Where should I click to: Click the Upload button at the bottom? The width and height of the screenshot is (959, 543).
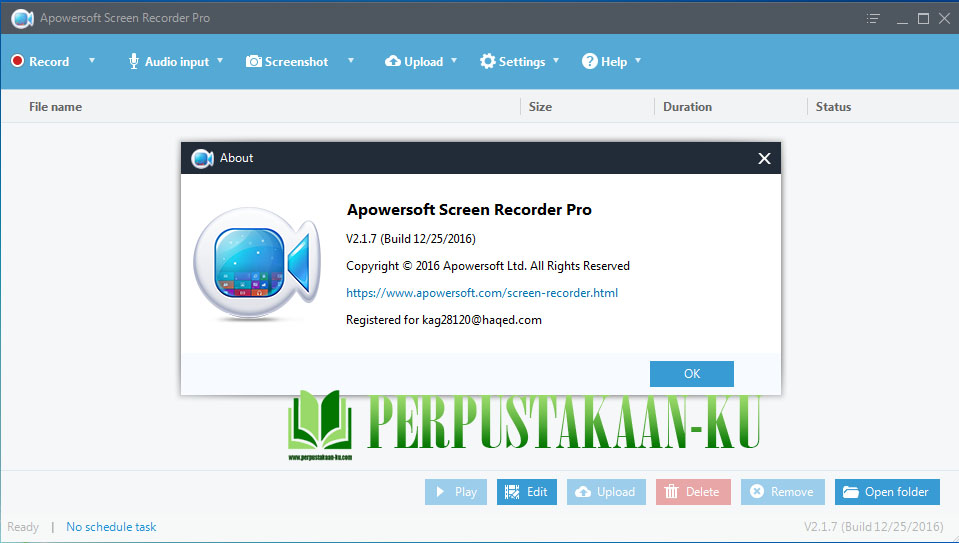pos(606,492)
